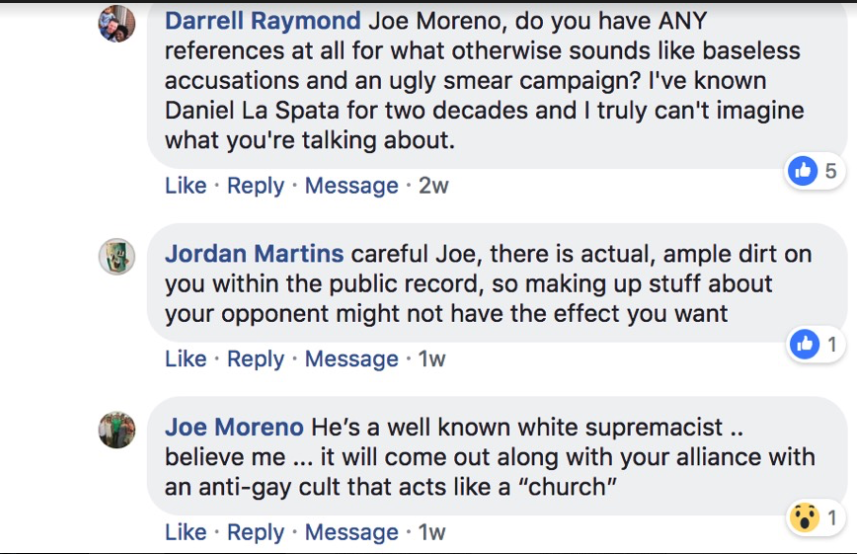
Task: Reply to Jordan Martins' comment
Action: (256, 359)
